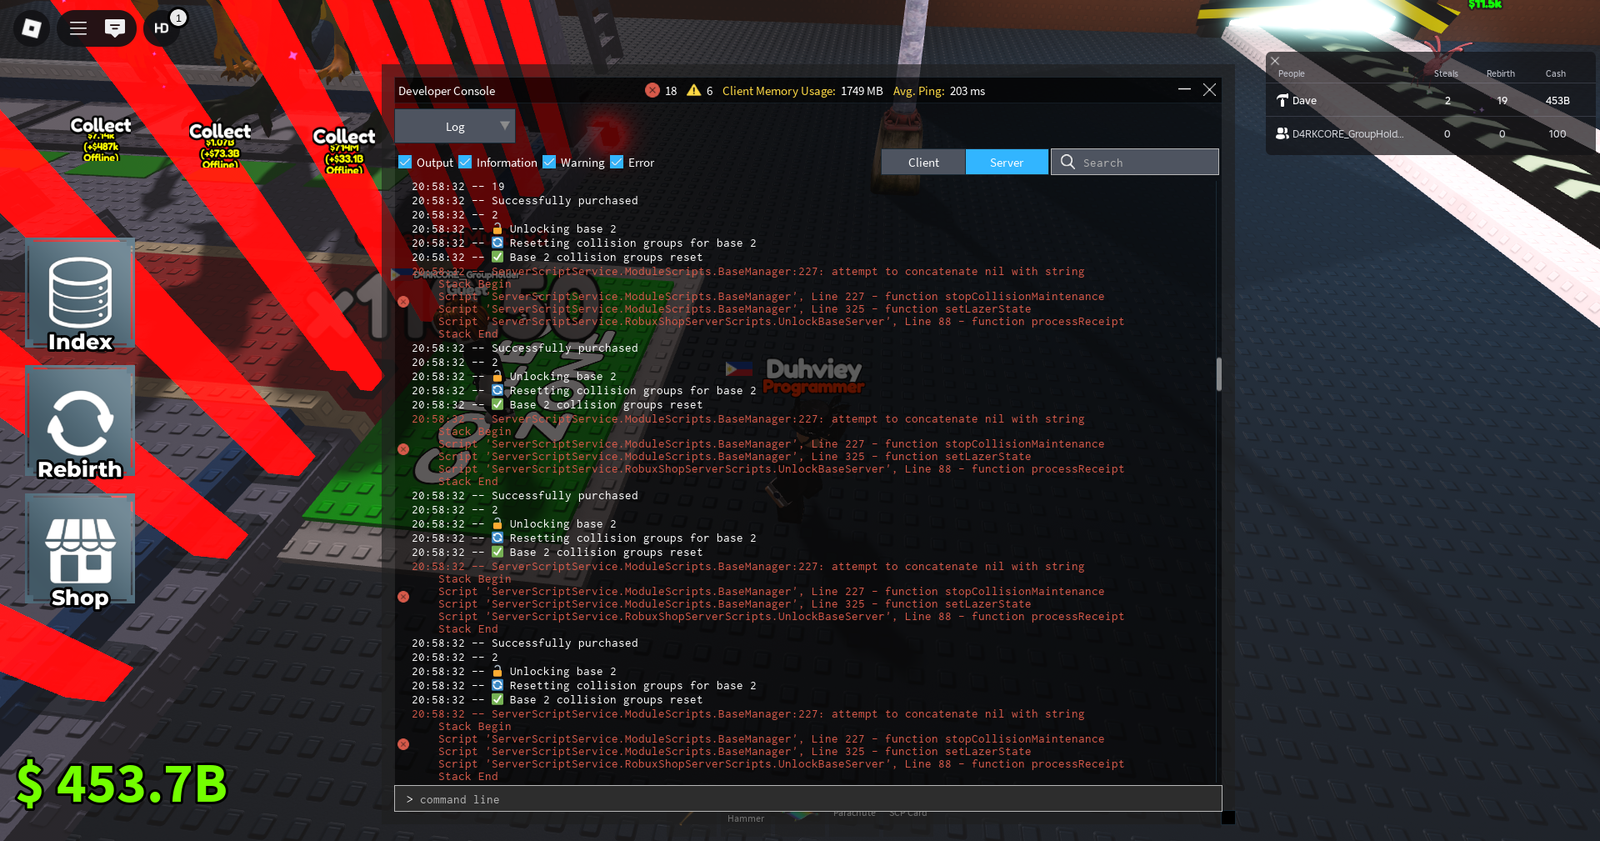Uncheck the Output filter checkbox
The width and height of the screenshot is (1600, 841).
(405, 162)
